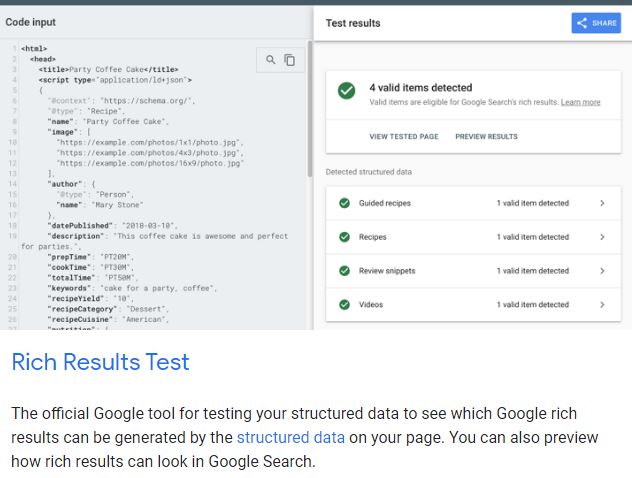632x478 pixels.
Task: Expand the Recipes row chevron
Action: (602, 237)
